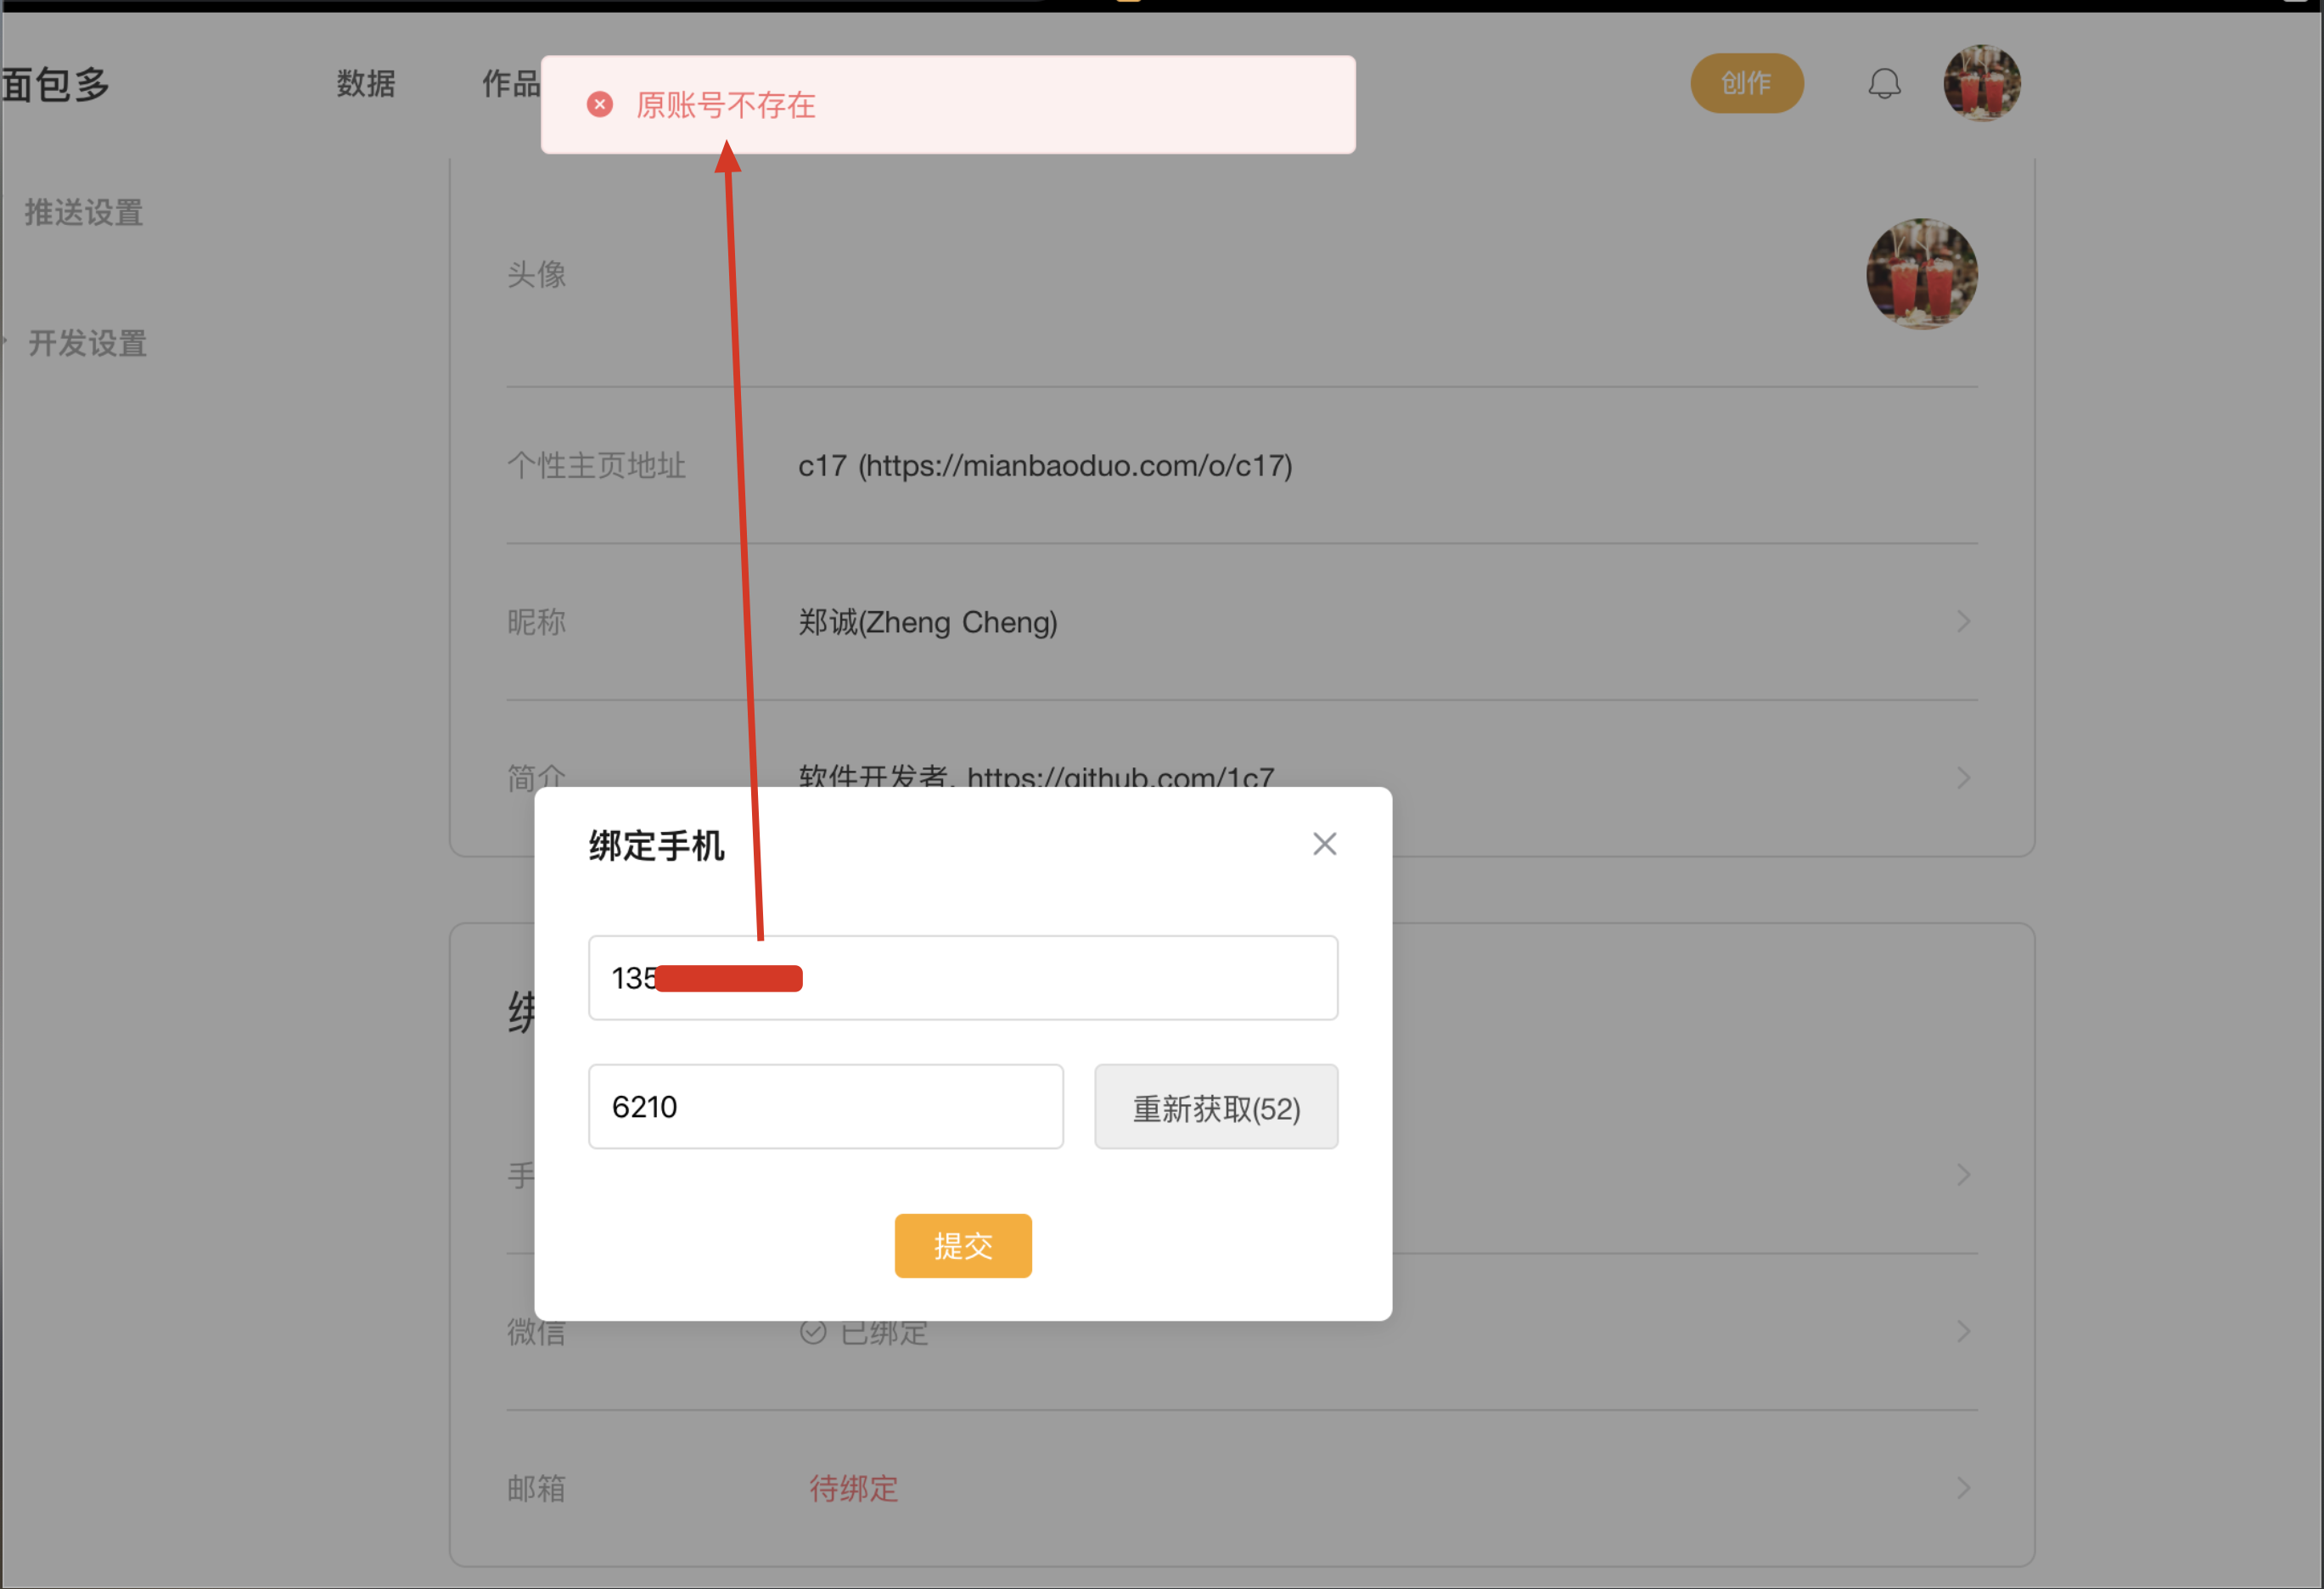Expand the 简介 row chevron
This screenshot has width=2324, height=1589.
(1963, 778)
